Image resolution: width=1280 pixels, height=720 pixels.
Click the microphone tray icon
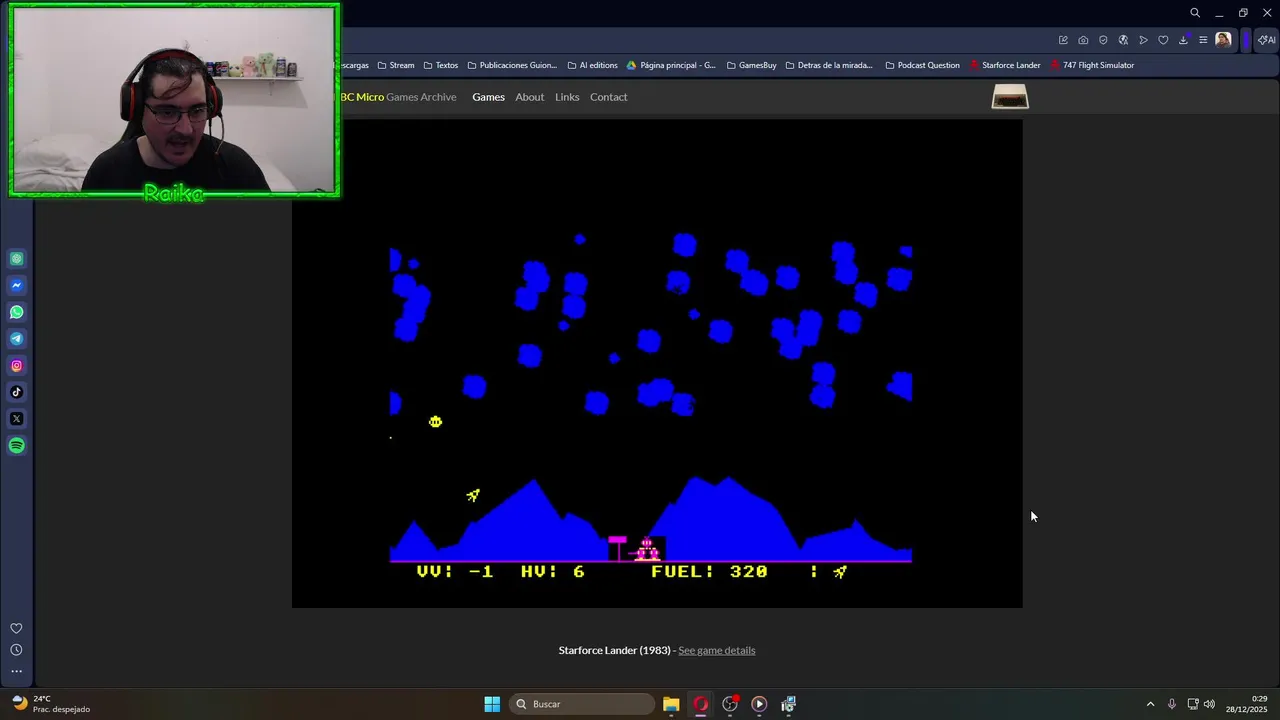tap(1172, 704)
